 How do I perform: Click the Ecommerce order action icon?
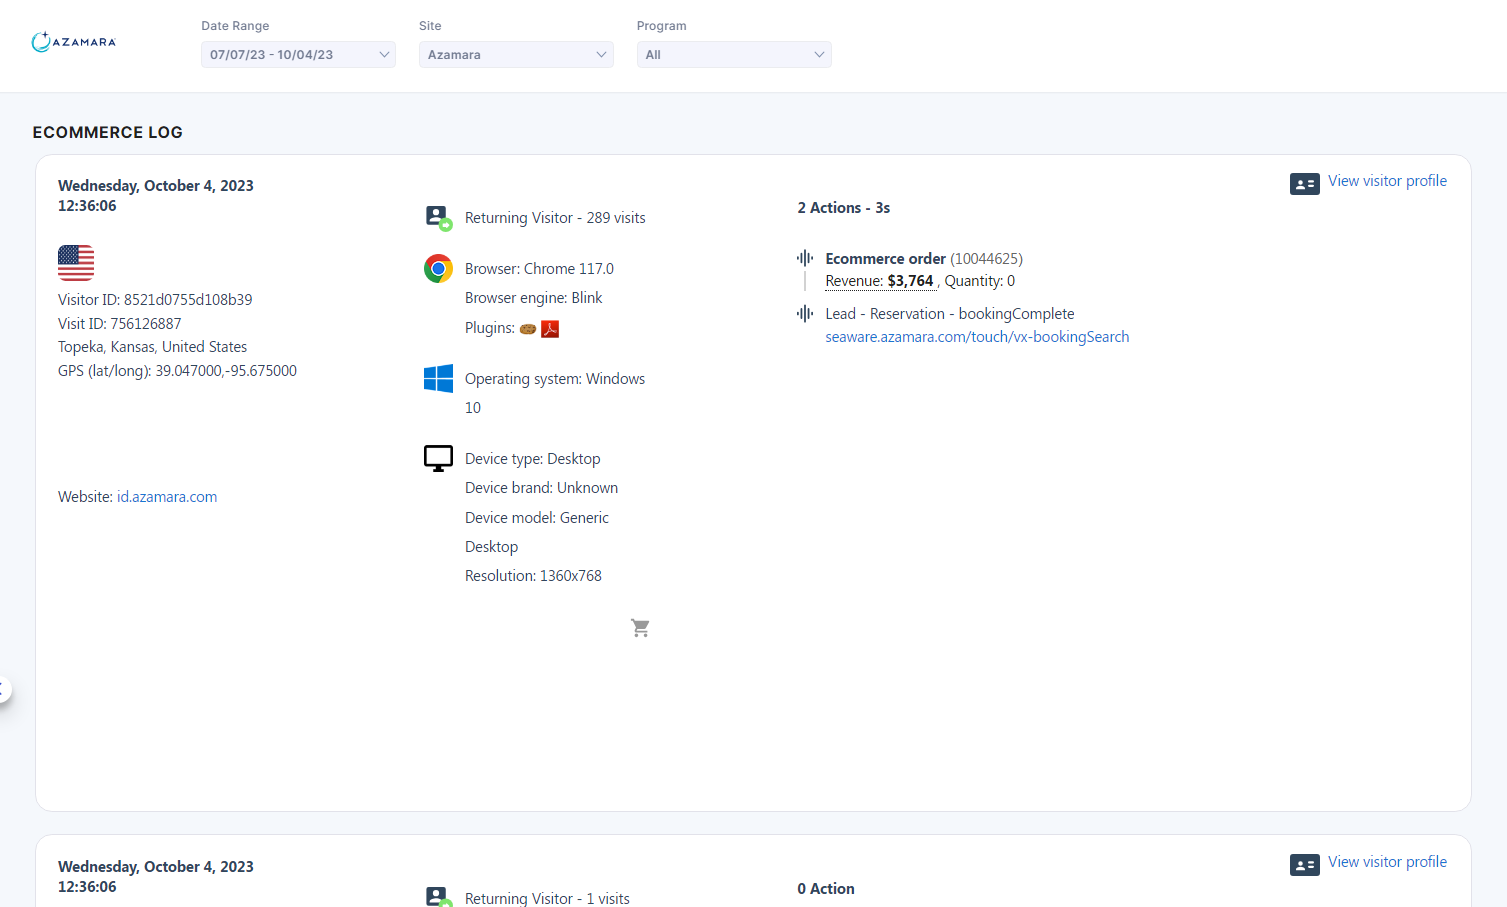805,258
